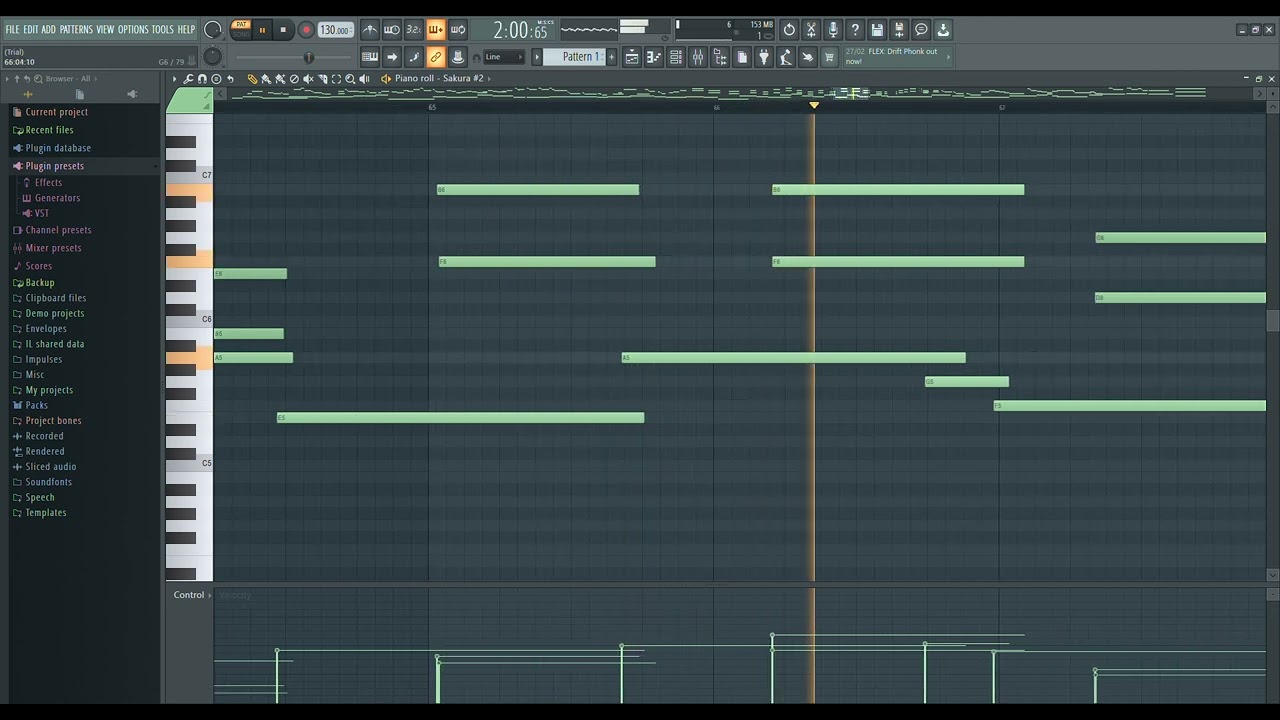Click the yellow playhead marker on timeline
This screenshot has height=720, width=1280.
[x=814, y=105]
